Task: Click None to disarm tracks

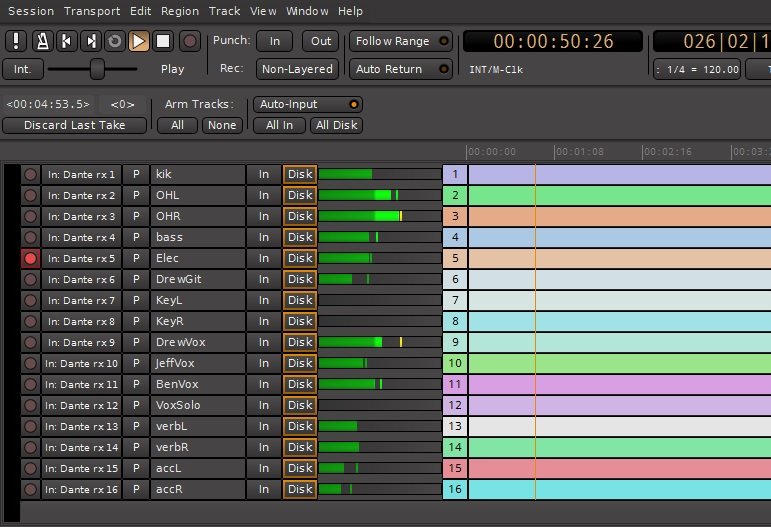Action: click(222, 125)
